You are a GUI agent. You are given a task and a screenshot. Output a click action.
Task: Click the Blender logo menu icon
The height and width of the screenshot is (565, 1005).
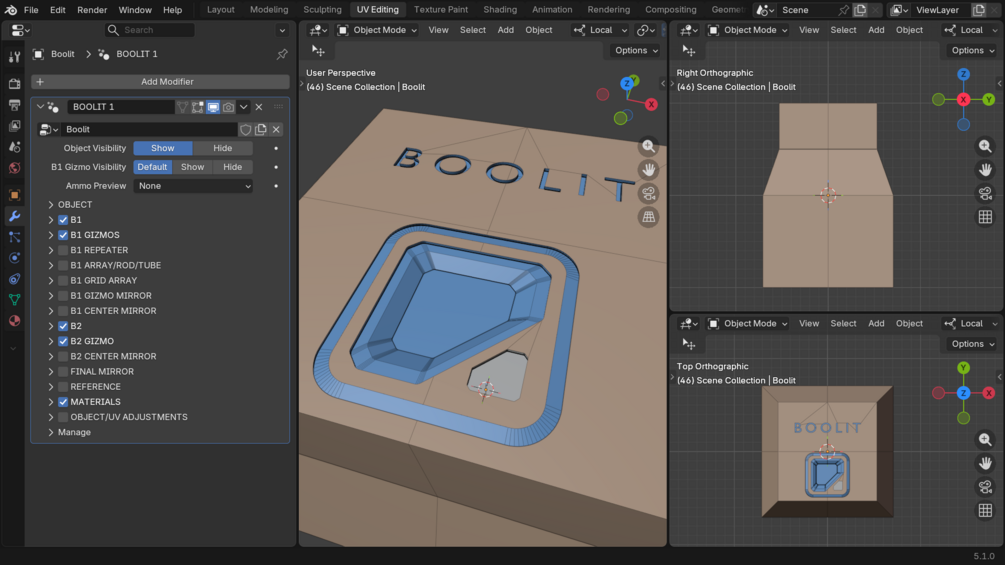coord(11,10)
